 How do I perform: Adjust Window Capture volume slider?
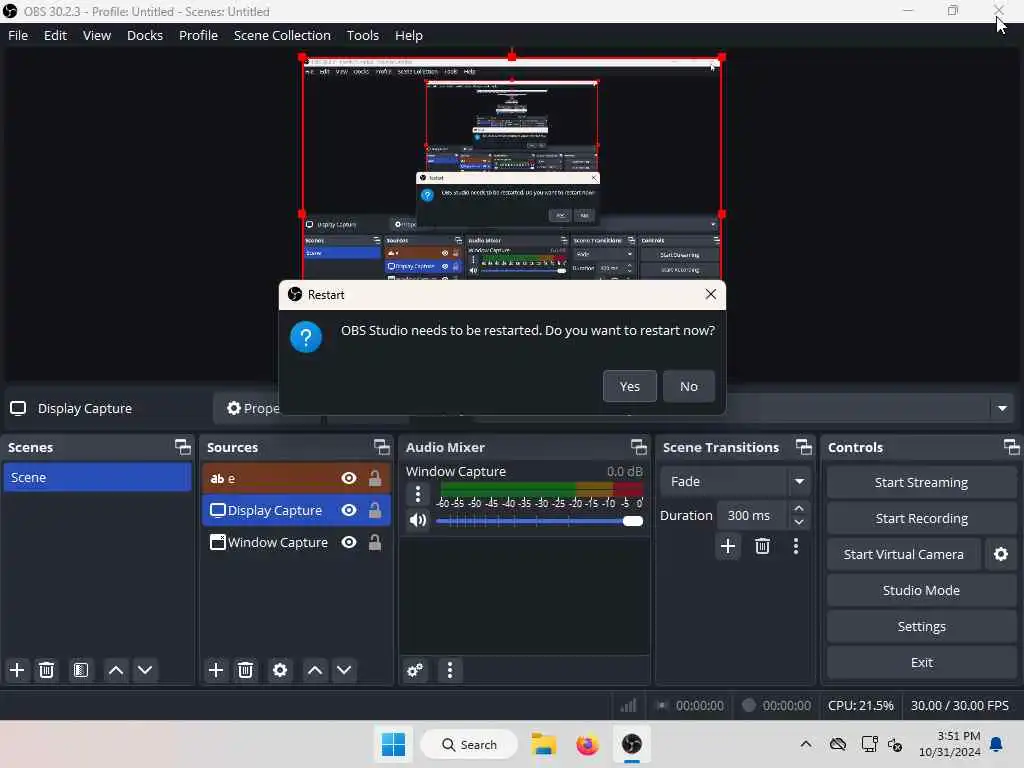539,521
